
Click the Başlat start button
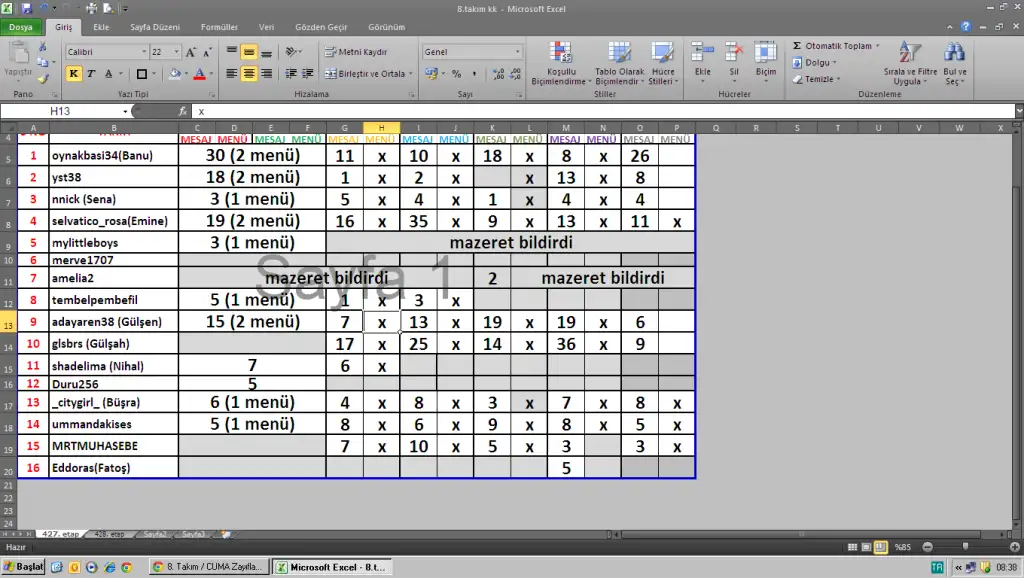pyautogui.click(x=23, y=567)
